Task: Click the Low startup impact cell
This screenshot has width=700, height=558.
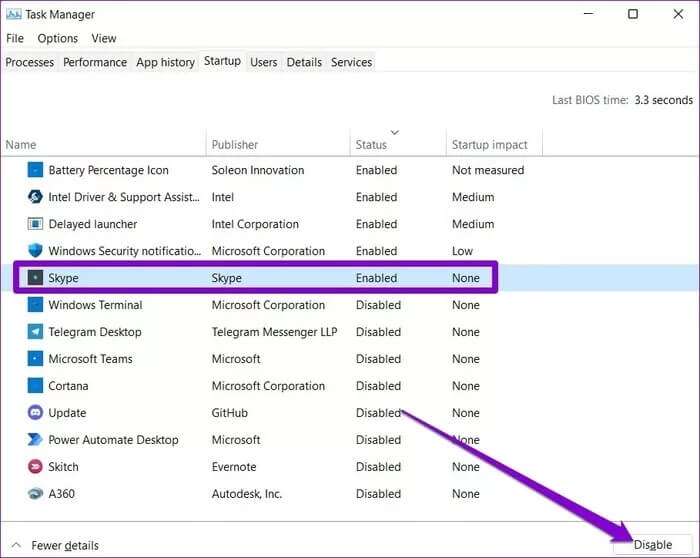Action: pos(462,250)
